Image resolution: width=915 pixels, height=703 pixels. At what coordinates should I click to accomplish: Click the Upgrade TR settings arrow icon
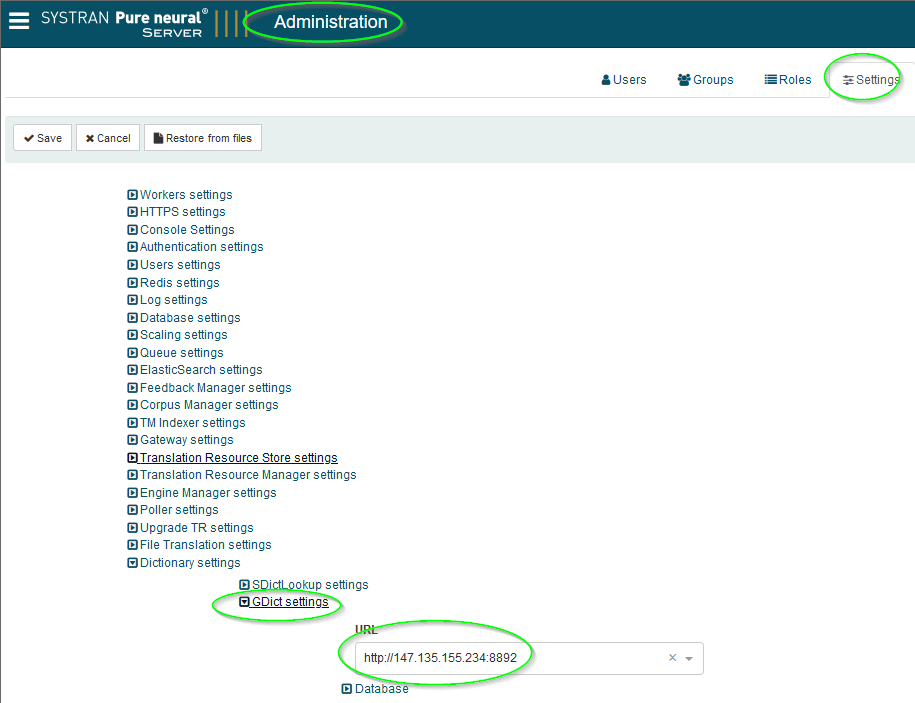132,528
